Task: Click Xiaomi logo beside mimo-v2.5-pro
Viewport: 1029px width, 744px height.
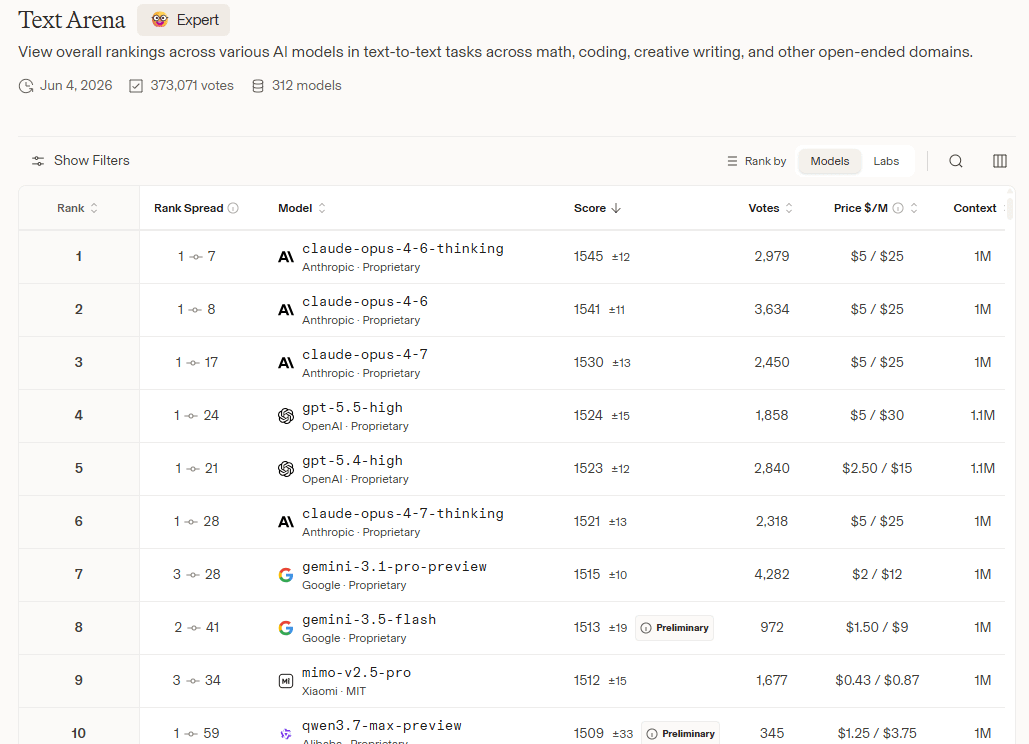Action: [285, 681]
